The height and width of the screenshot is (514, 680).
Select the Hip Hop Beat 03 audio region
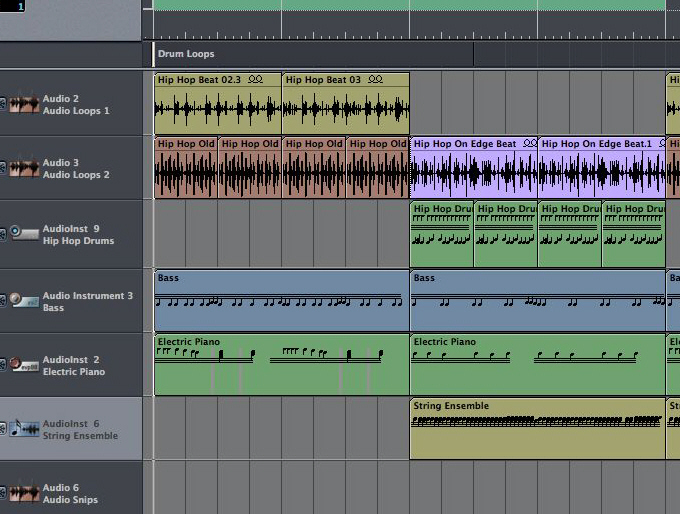point(346,104)
